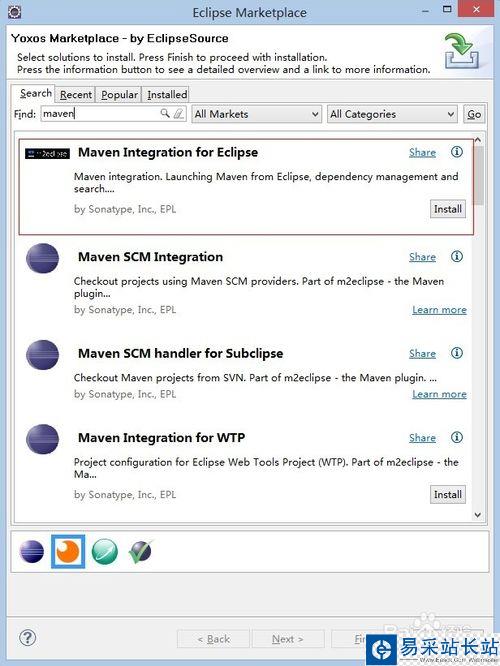Click the title Maven SCM handler for Subclipse

pyautogui.click(x=181, y=353)
